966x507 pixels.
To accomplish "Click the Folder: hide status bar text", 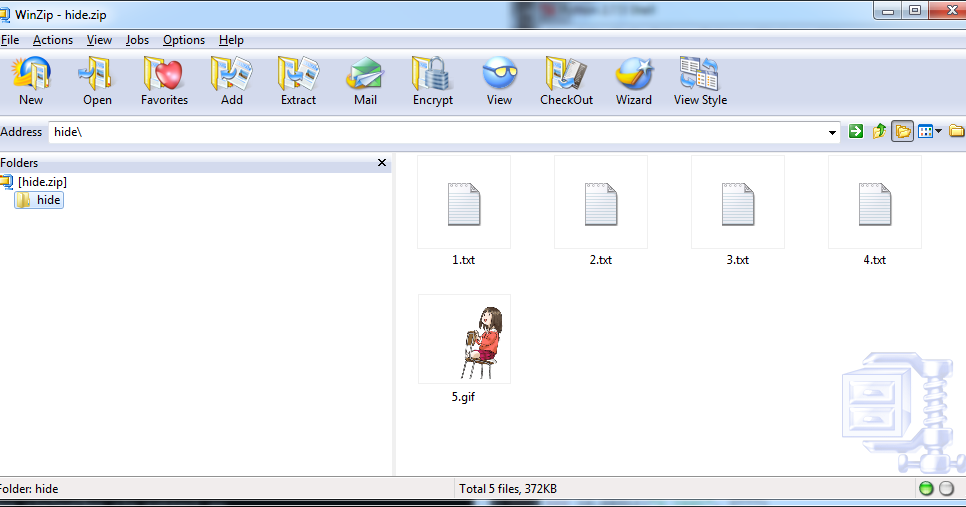I will click(29, 489).
